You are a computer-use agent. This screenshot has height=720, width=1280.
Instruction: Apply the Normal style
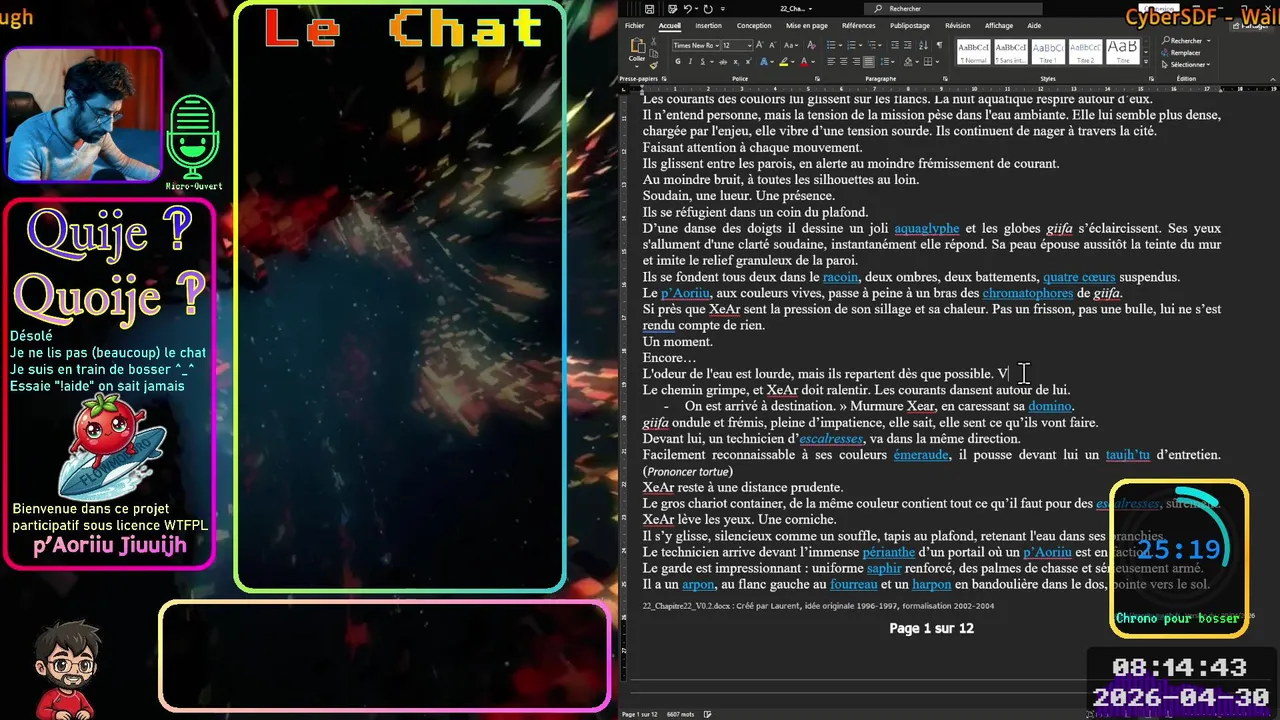pos(974,52)
